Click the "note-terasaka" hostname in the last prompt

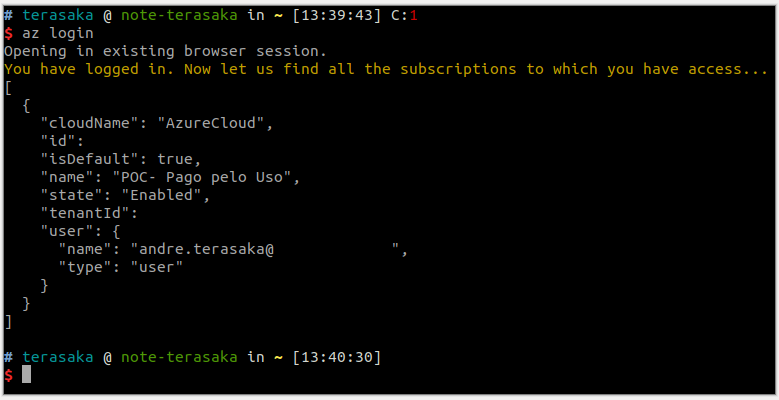tap(179, 357)
